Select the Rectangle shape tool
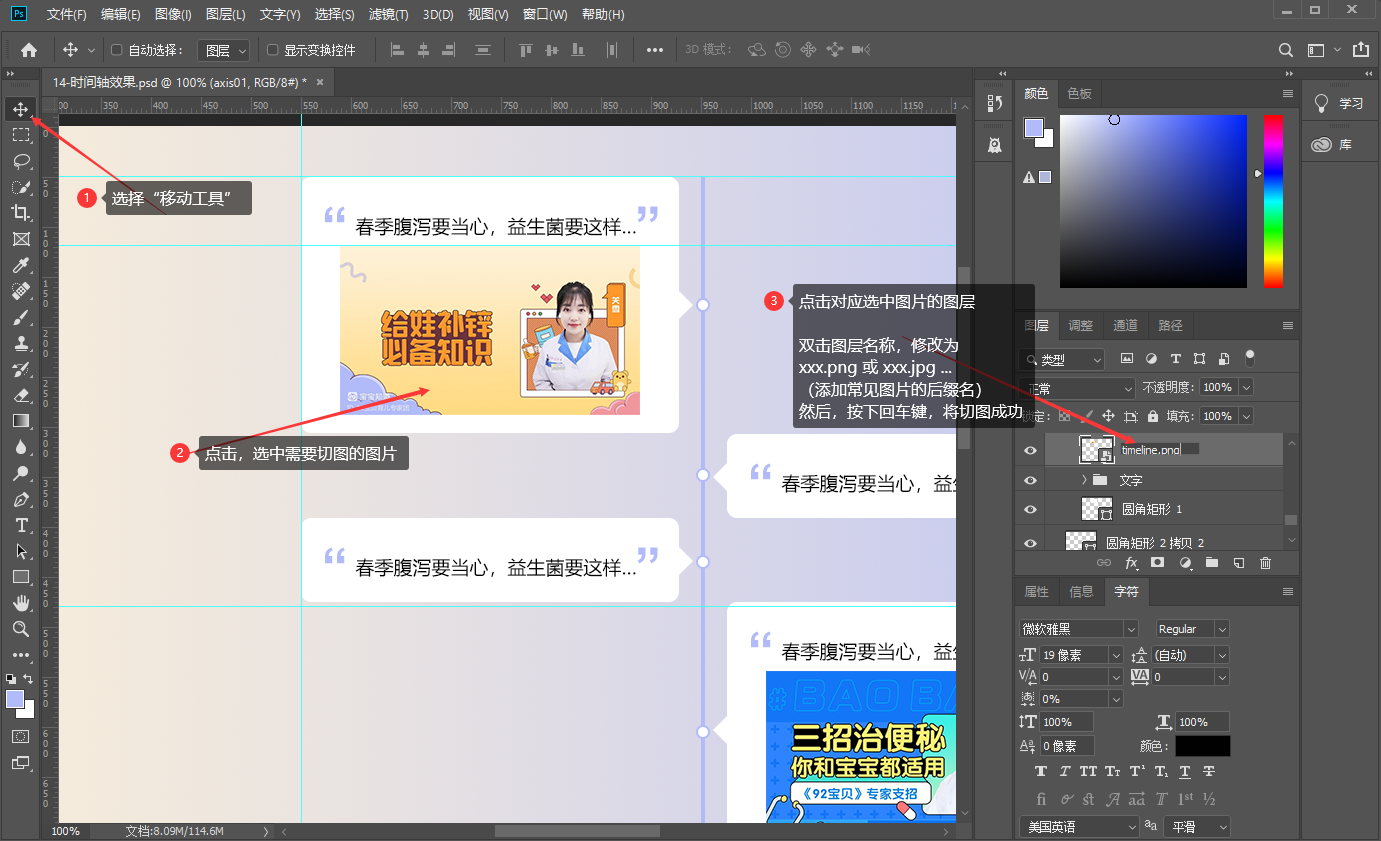 click(21, 577)
